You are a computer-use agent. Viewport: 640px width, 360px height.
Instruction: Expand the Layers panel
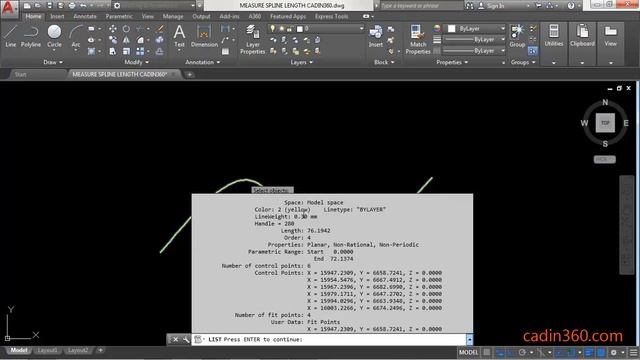(302, 62)
